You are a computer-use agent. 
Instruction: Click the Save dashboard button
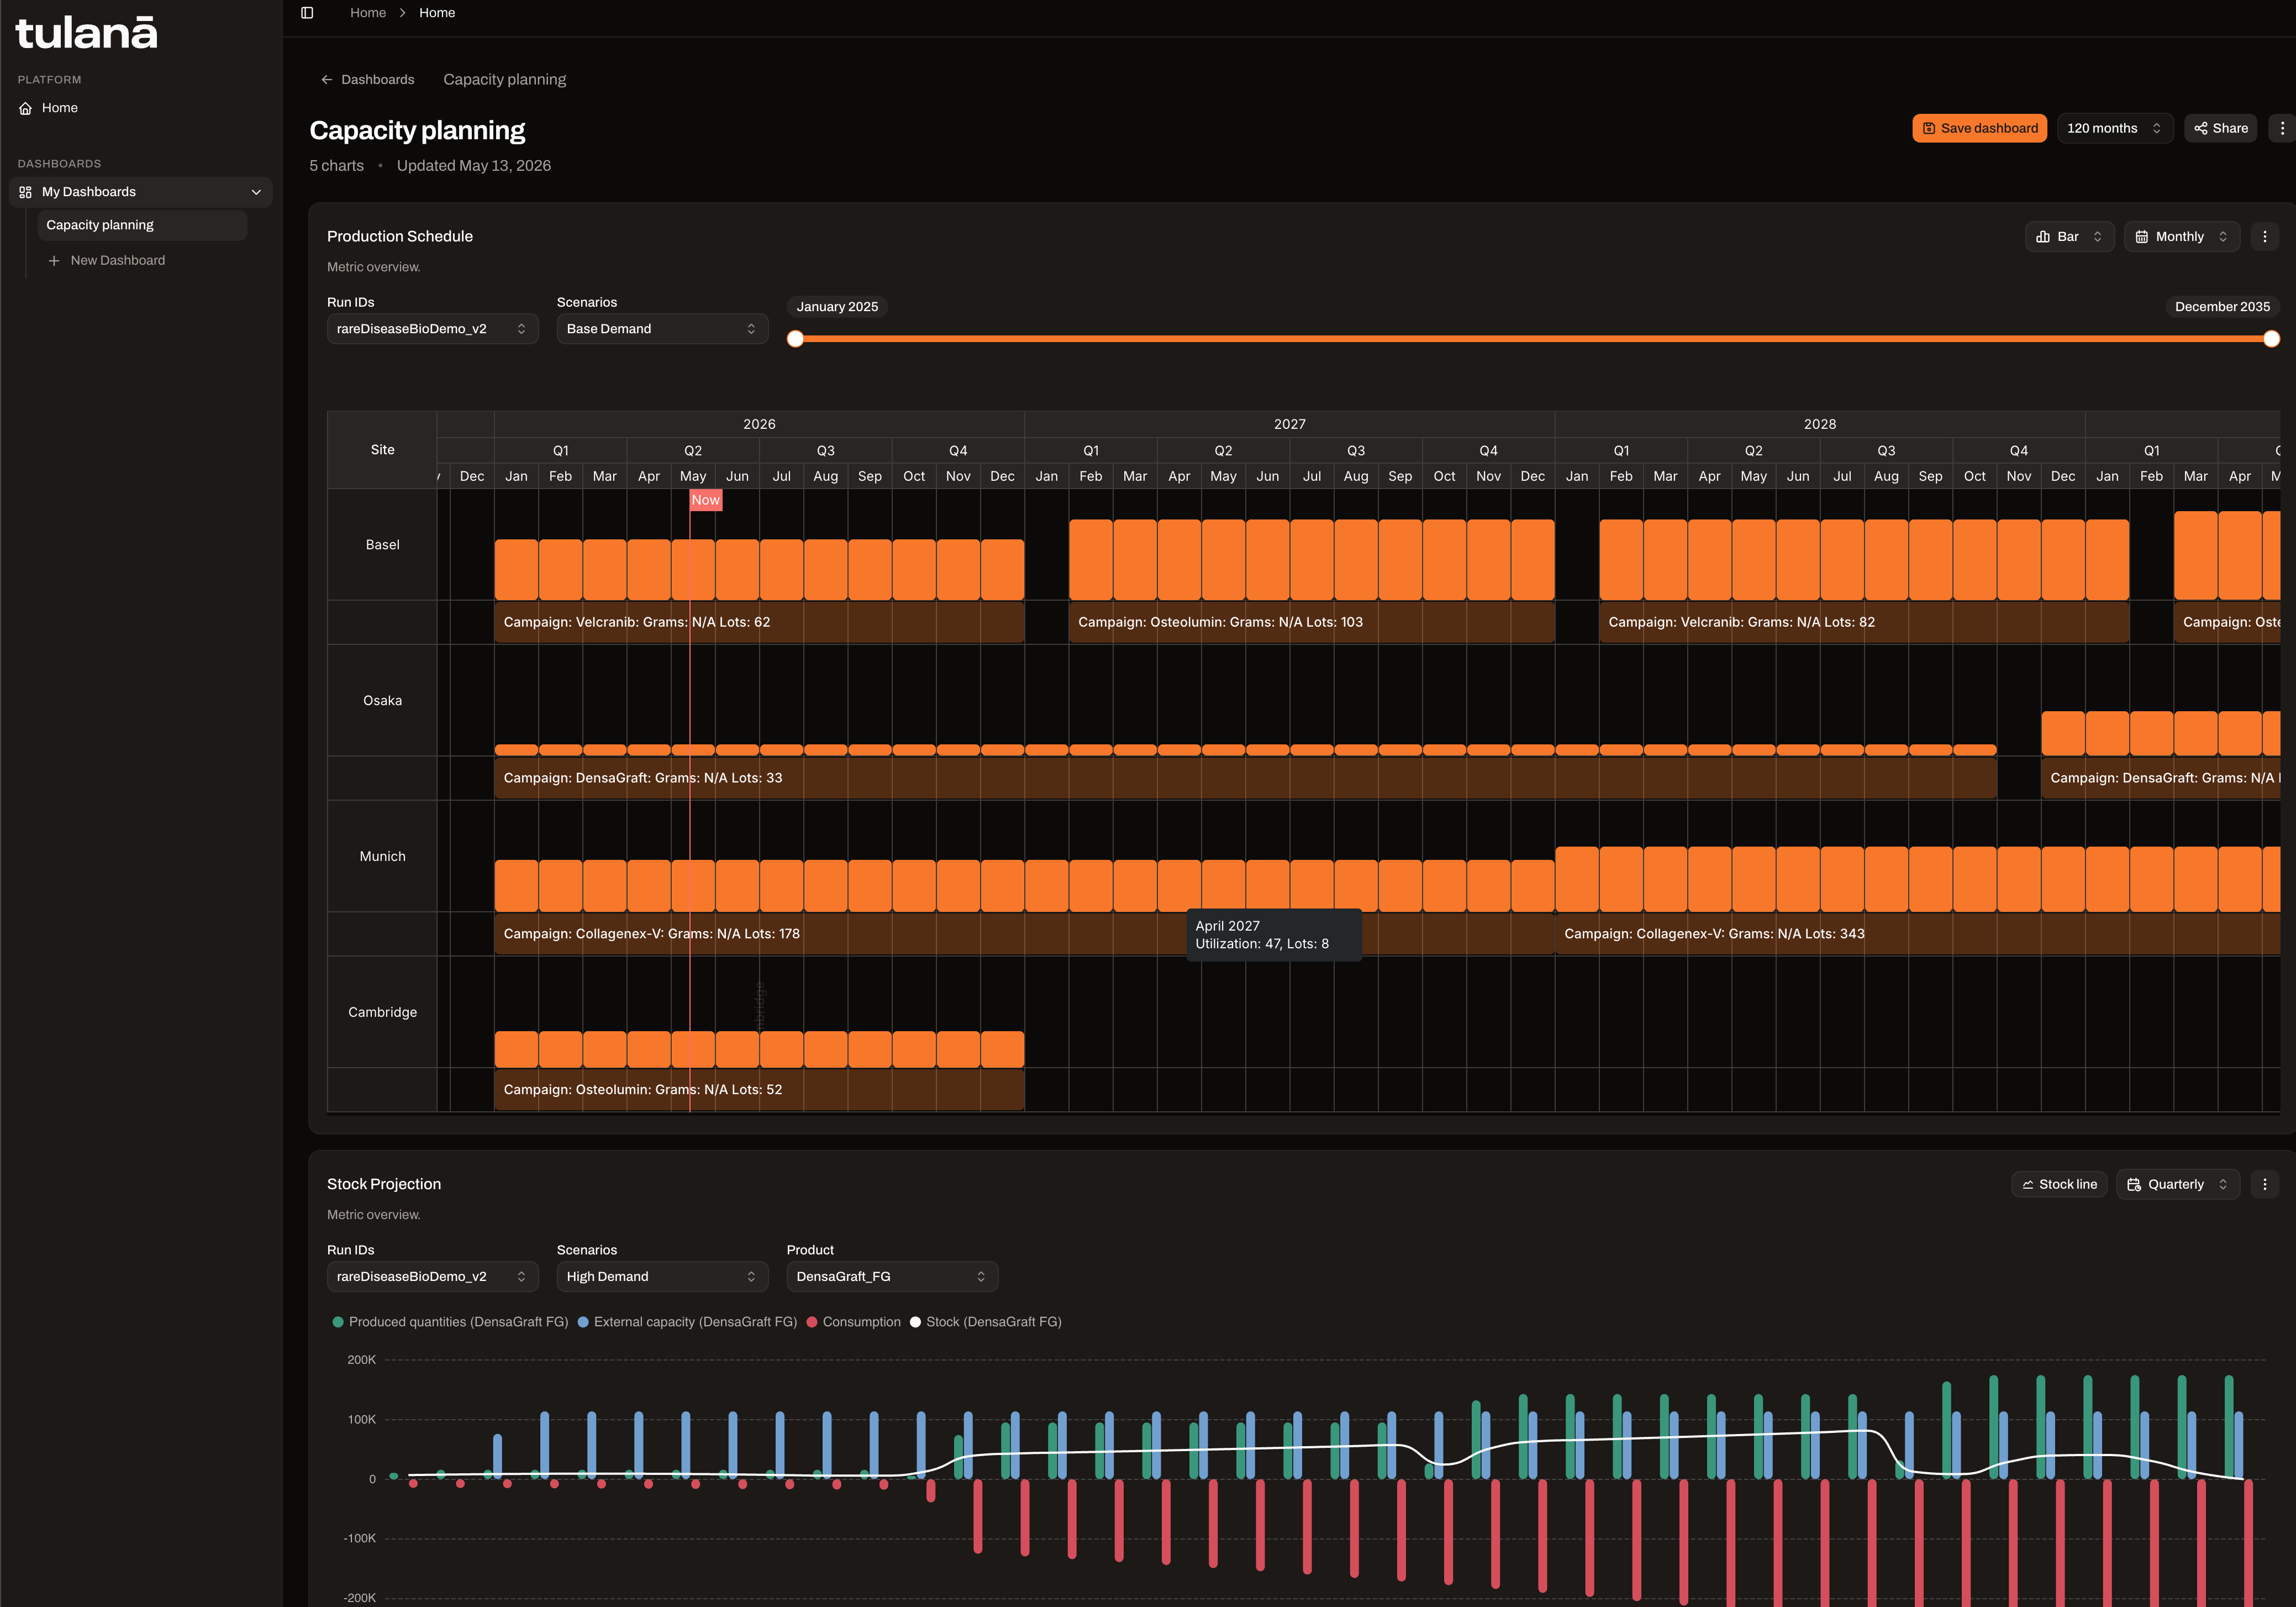click(x=1980, y=128)
